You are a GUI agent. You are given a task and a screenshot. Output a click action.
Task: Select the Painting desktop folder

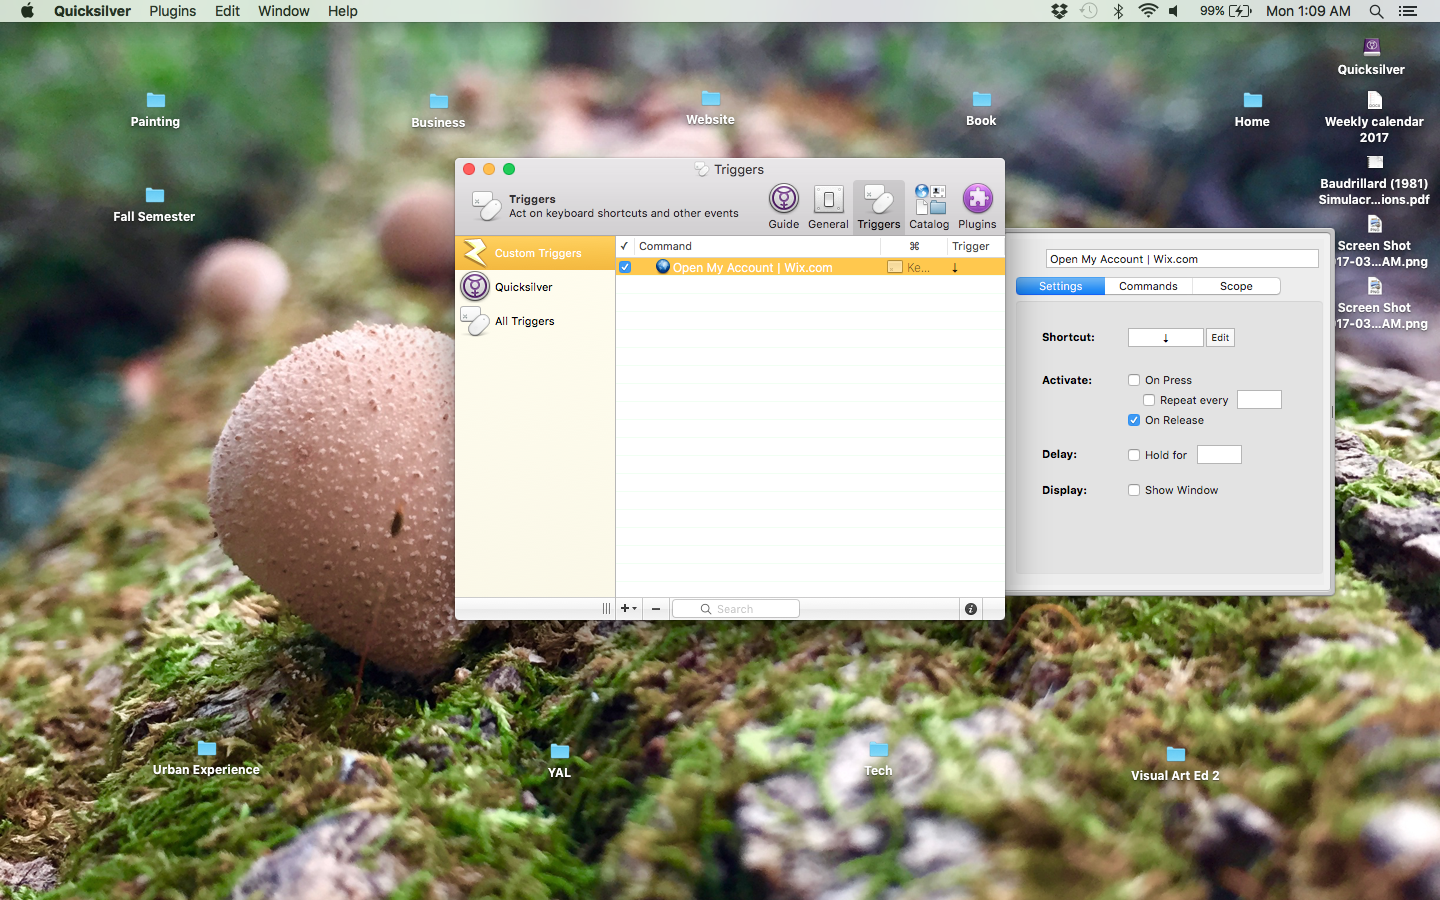coord(155,110)
